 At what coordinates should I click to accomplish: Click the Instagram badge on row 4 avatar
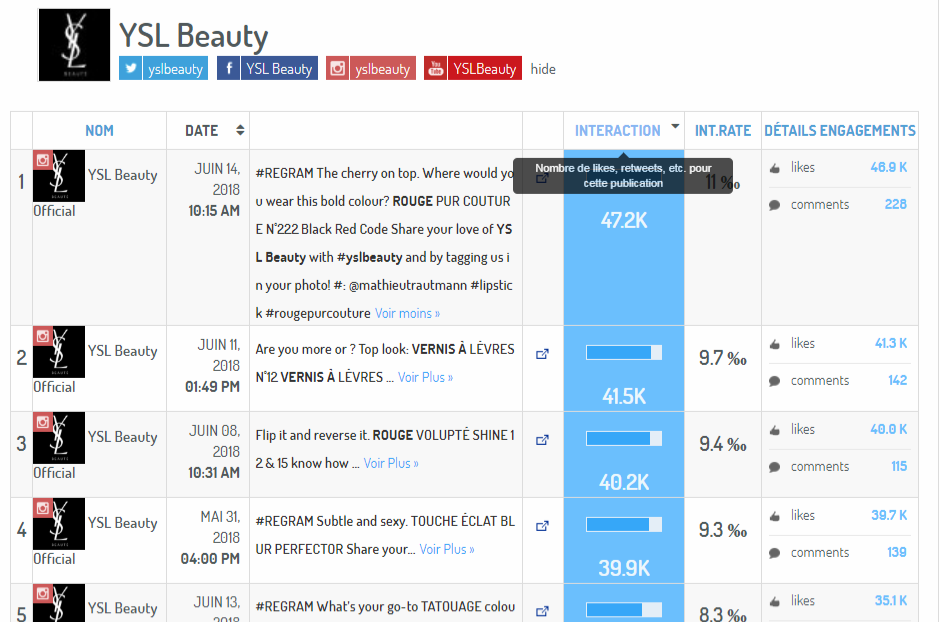coord(43,508)
